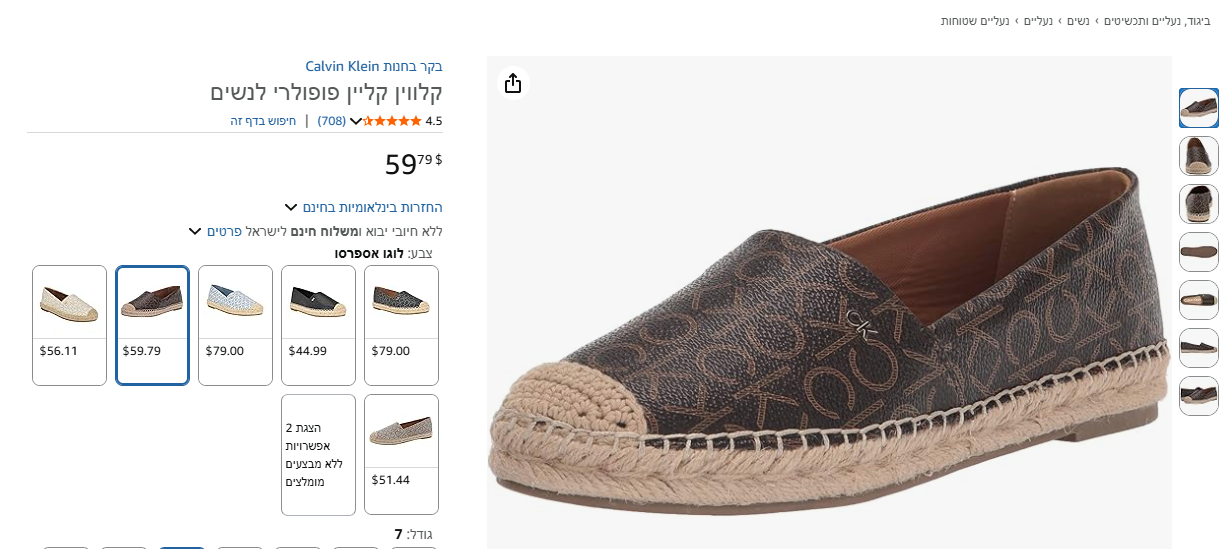Open 'ביגוד, נעליים ותכשיטים' breadcrumb
1223x549 pixels.
1157,21
